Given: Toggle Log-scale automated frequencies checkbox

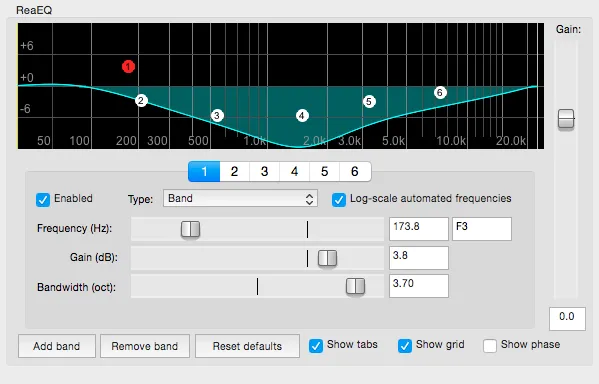Looking at the screenshot, I should coord(339,199).
